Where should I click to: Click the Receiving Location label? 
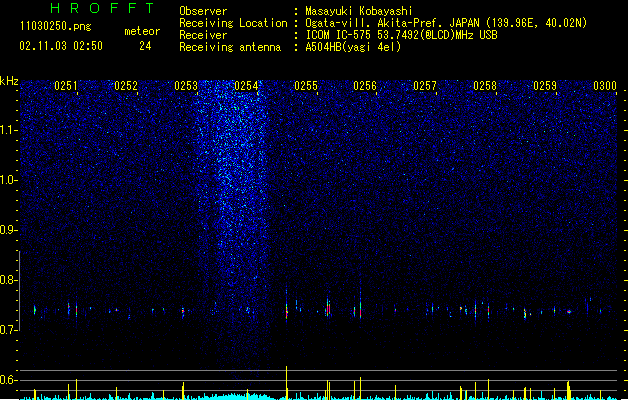(233, 23)
